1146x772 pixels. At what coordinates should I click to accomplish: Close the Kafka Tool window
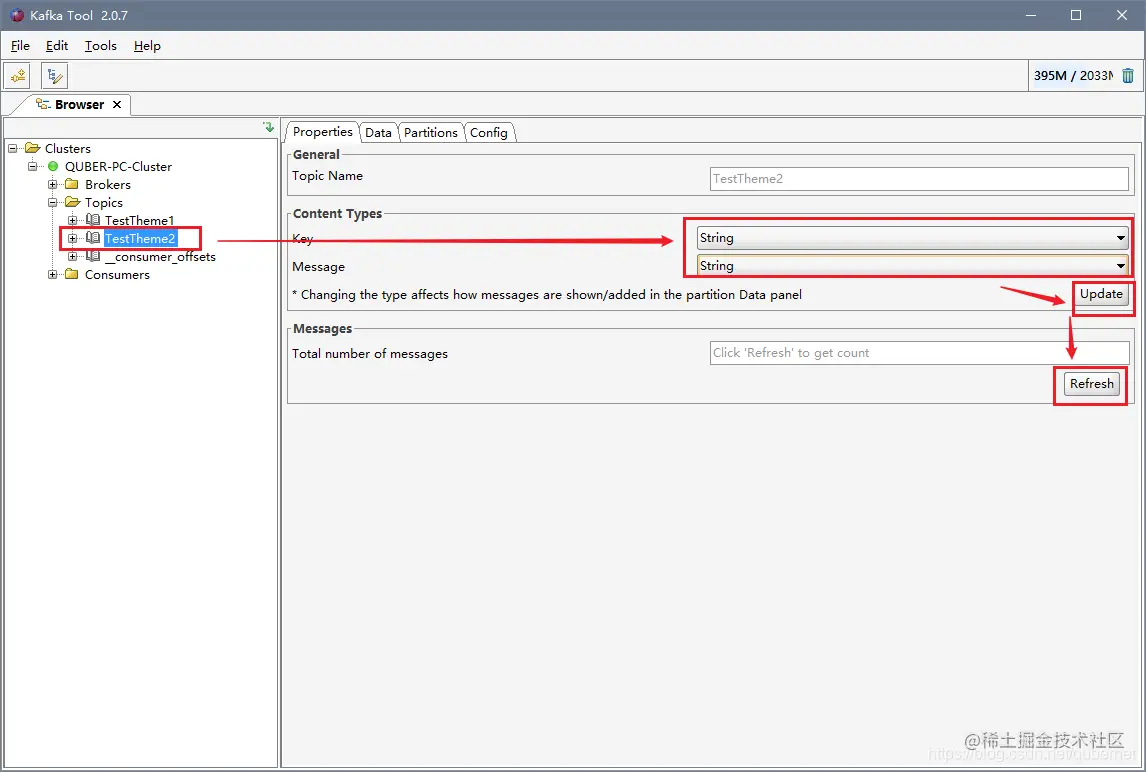click(x=1122, y=15)
